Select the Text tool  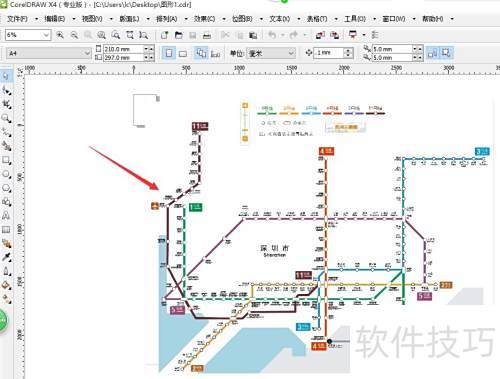click(x=6, y=216)
